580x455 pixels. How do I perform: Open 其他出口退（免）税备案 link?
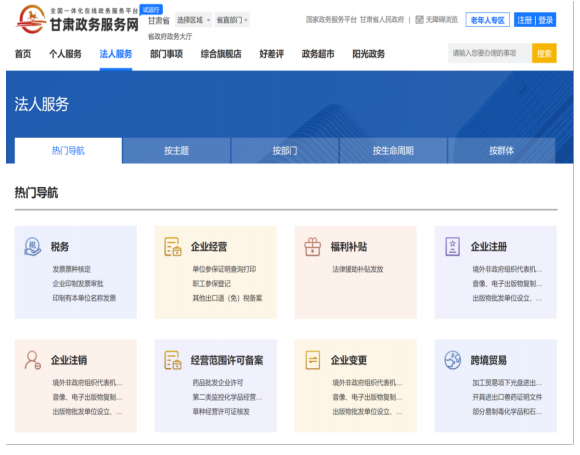[x=227, y=298]
